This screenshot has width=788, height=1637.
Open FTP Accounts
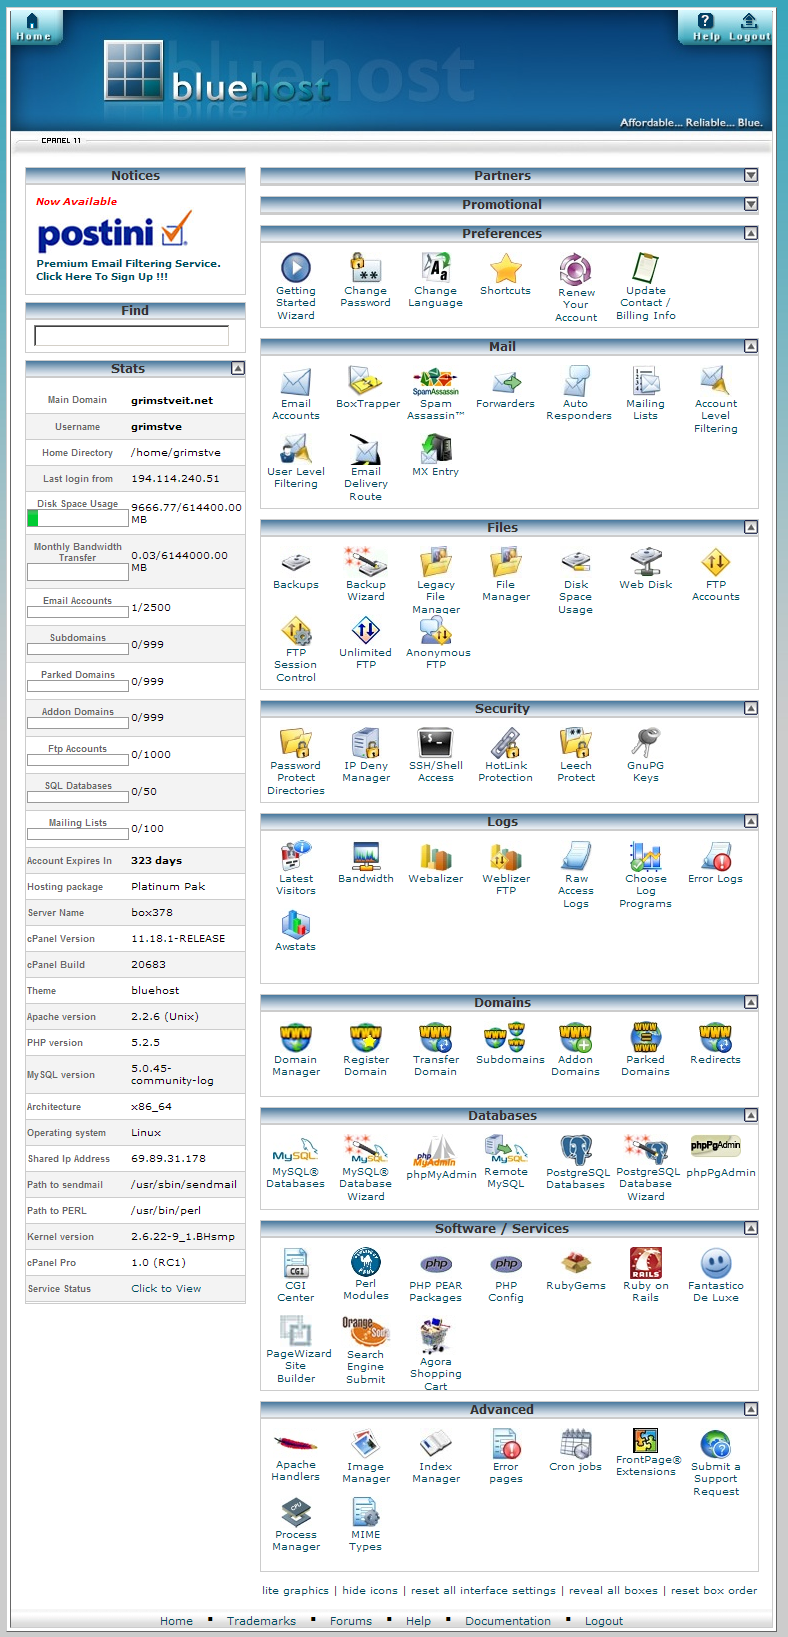click(716, 575)
